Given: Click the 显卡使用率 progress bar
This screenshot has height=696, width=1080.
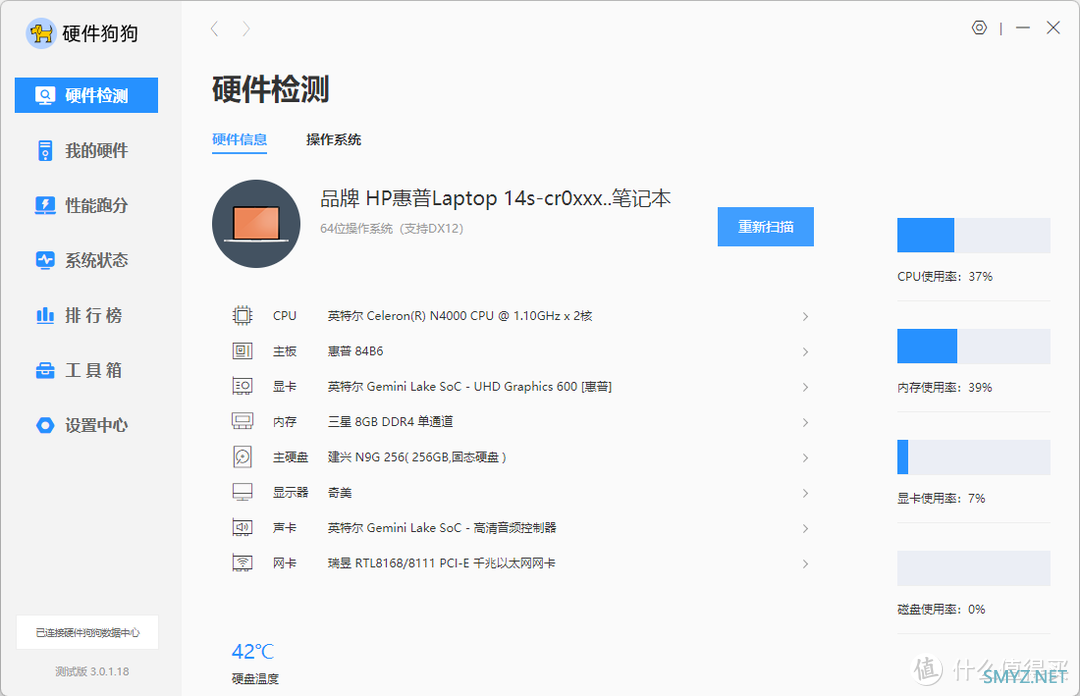Looking at the screenshot, I should 973,457.
